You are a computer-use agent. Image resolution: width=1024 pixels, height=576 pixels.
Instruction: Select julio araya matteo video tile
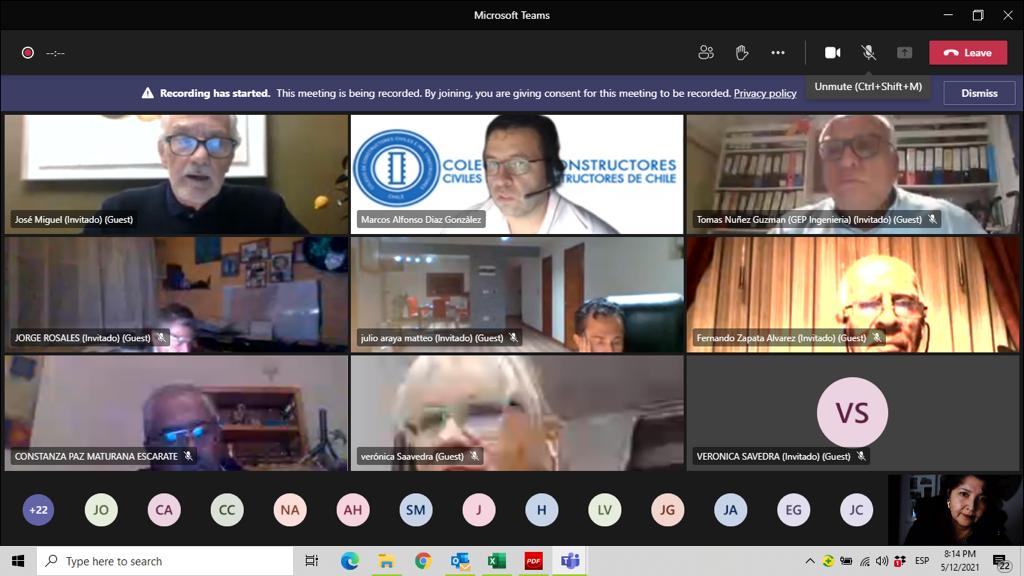point(517,295)
